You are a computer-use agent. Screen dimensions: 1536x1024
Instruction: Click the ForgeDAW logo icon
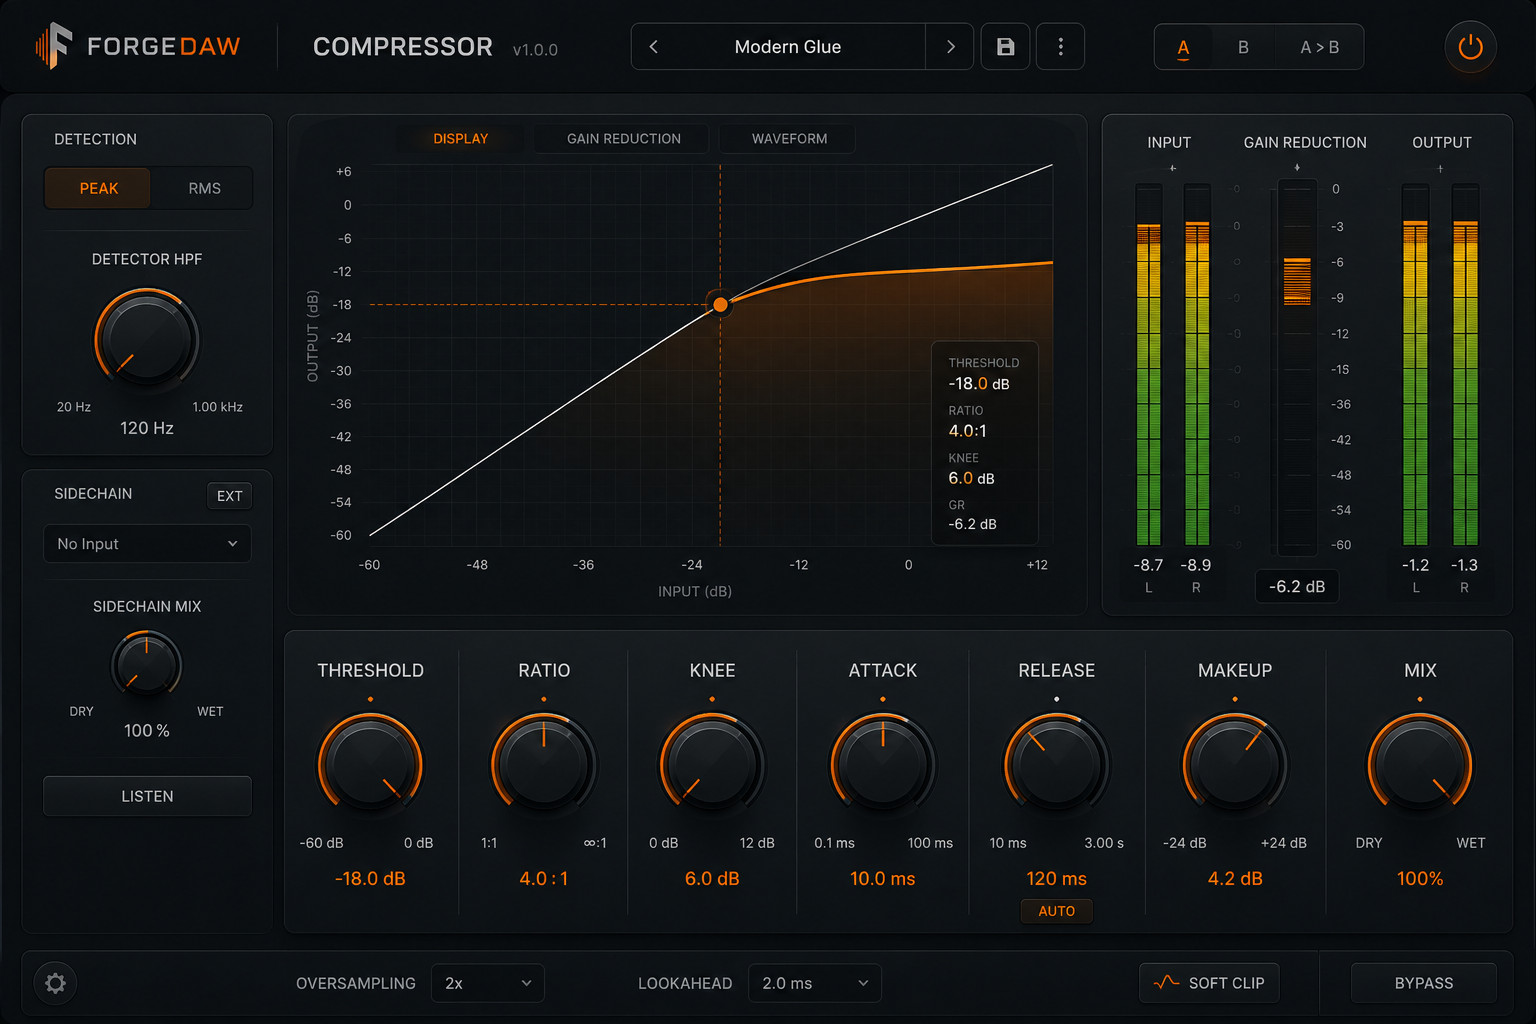click(x=54, y=46)
